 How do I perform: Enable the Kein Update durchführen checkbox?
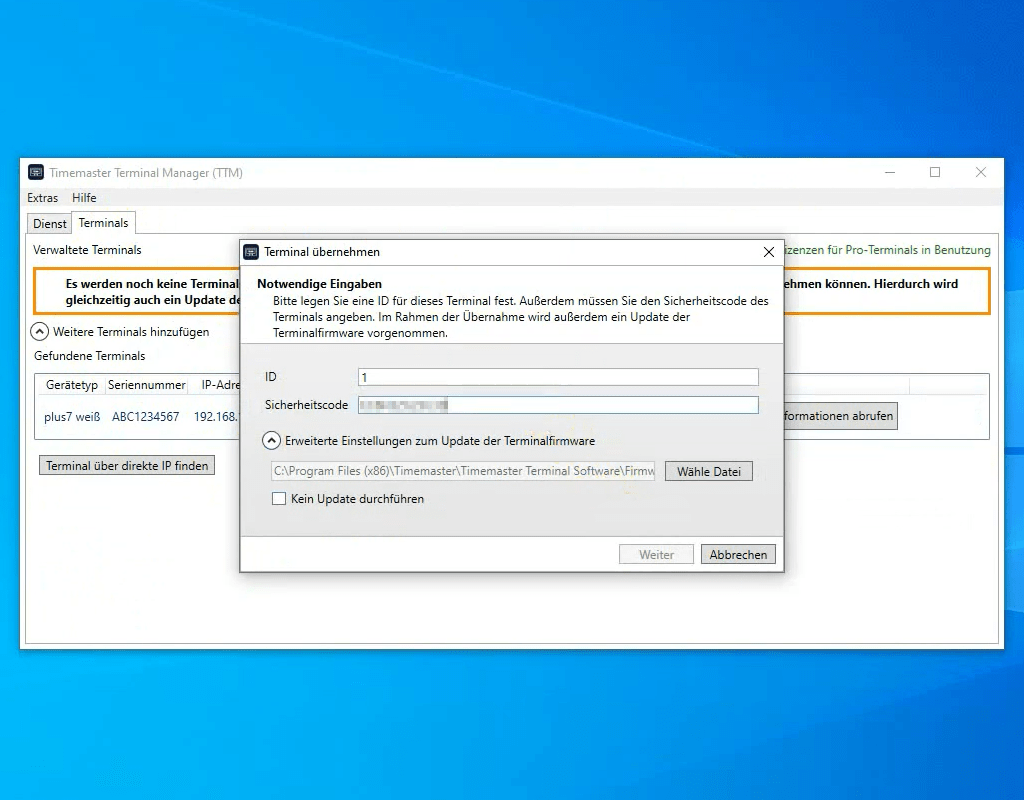click(x=279, y=499)
